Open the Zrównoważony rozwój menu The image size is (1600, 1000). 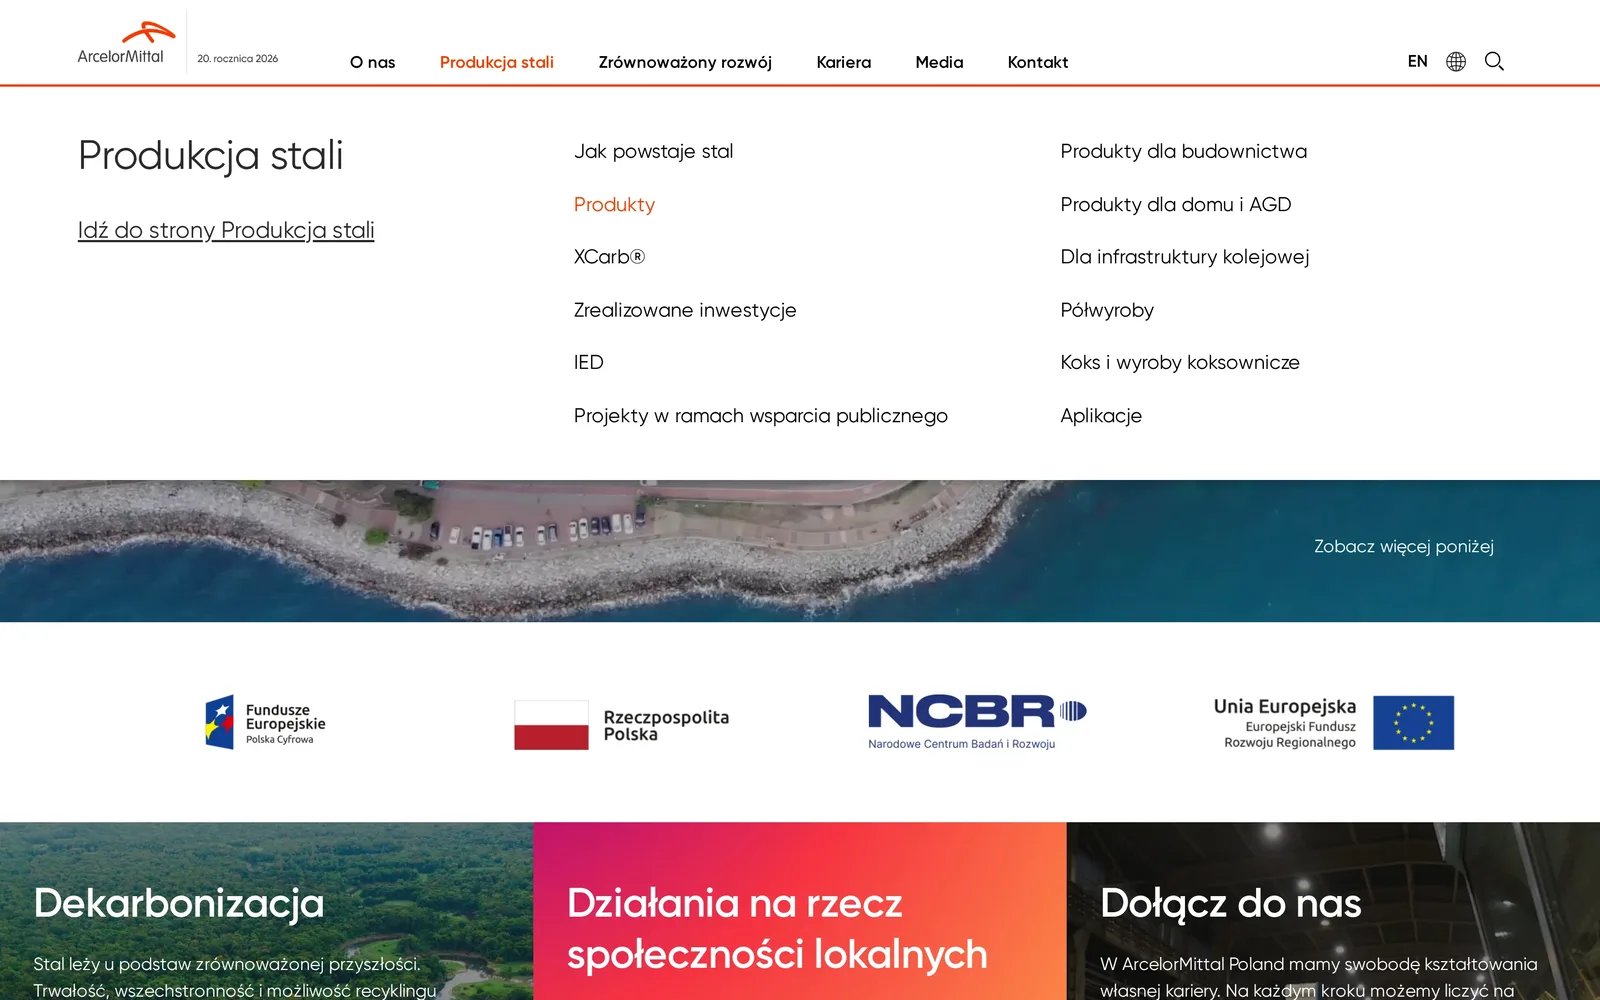point(685,62)
